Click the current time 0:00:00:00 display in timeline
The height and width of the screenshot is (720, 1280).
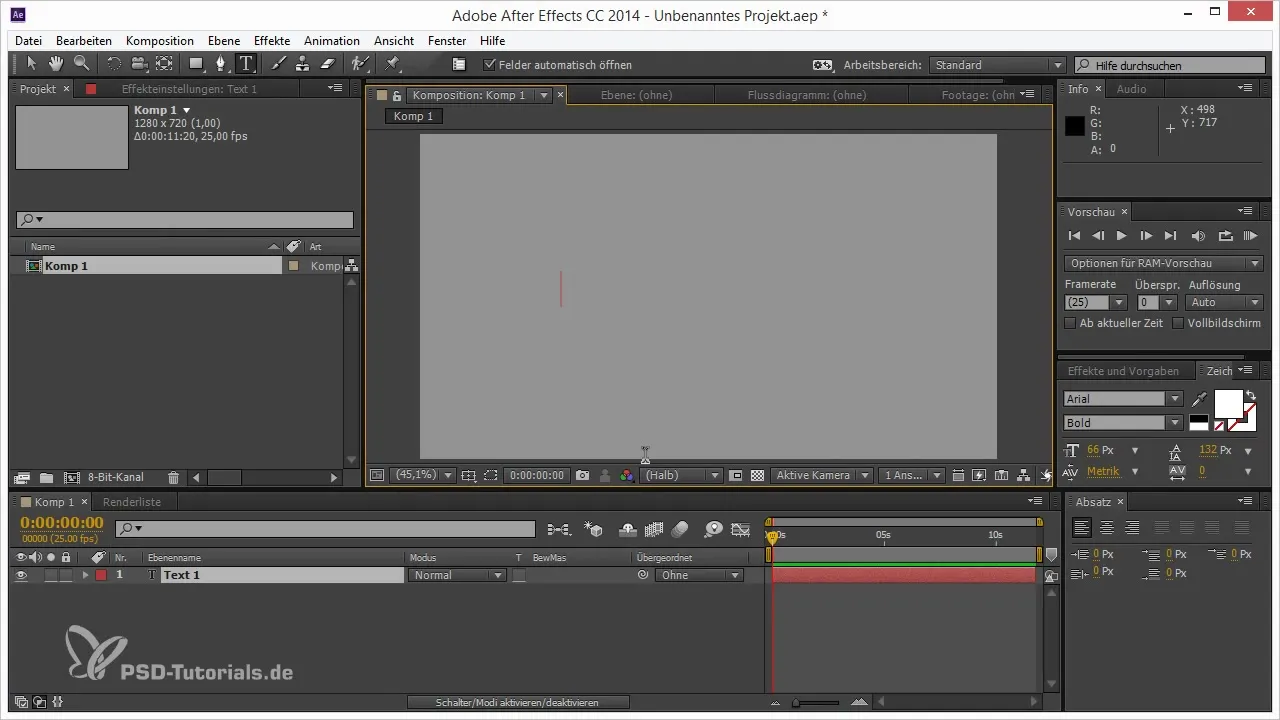click(62, 523)
